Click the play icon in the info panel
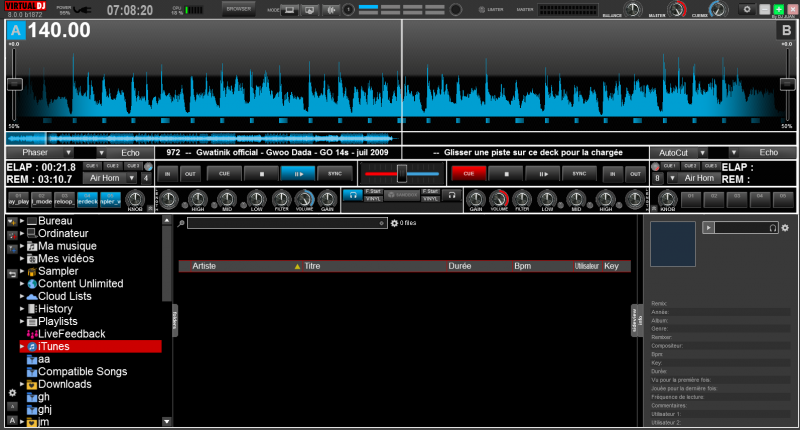The image size is (800, 430). pyautogui.click(x=709, y=228)
